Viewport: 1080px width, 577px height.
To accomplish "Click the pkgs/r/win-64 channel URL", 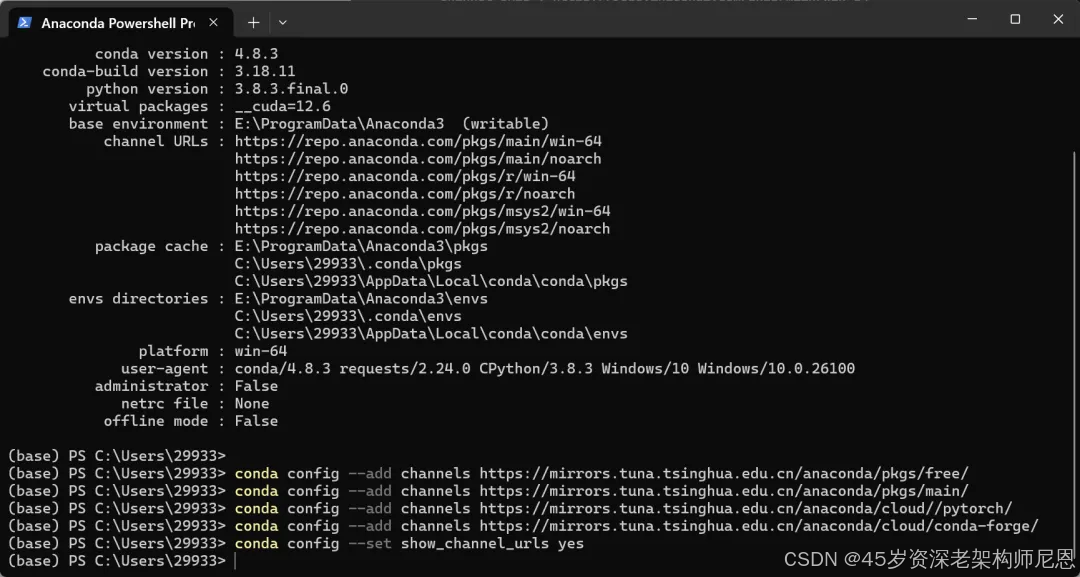I will [405, 176].
